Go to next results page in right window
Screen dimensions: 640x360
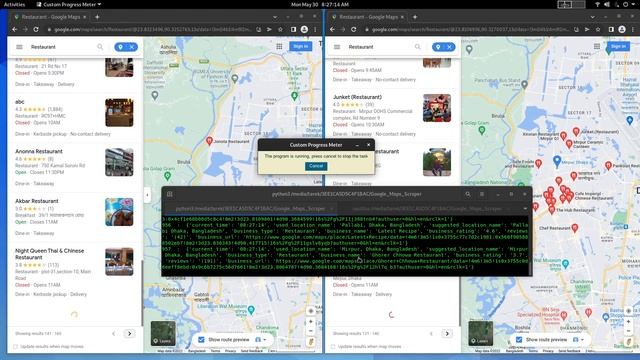point(447,333)
